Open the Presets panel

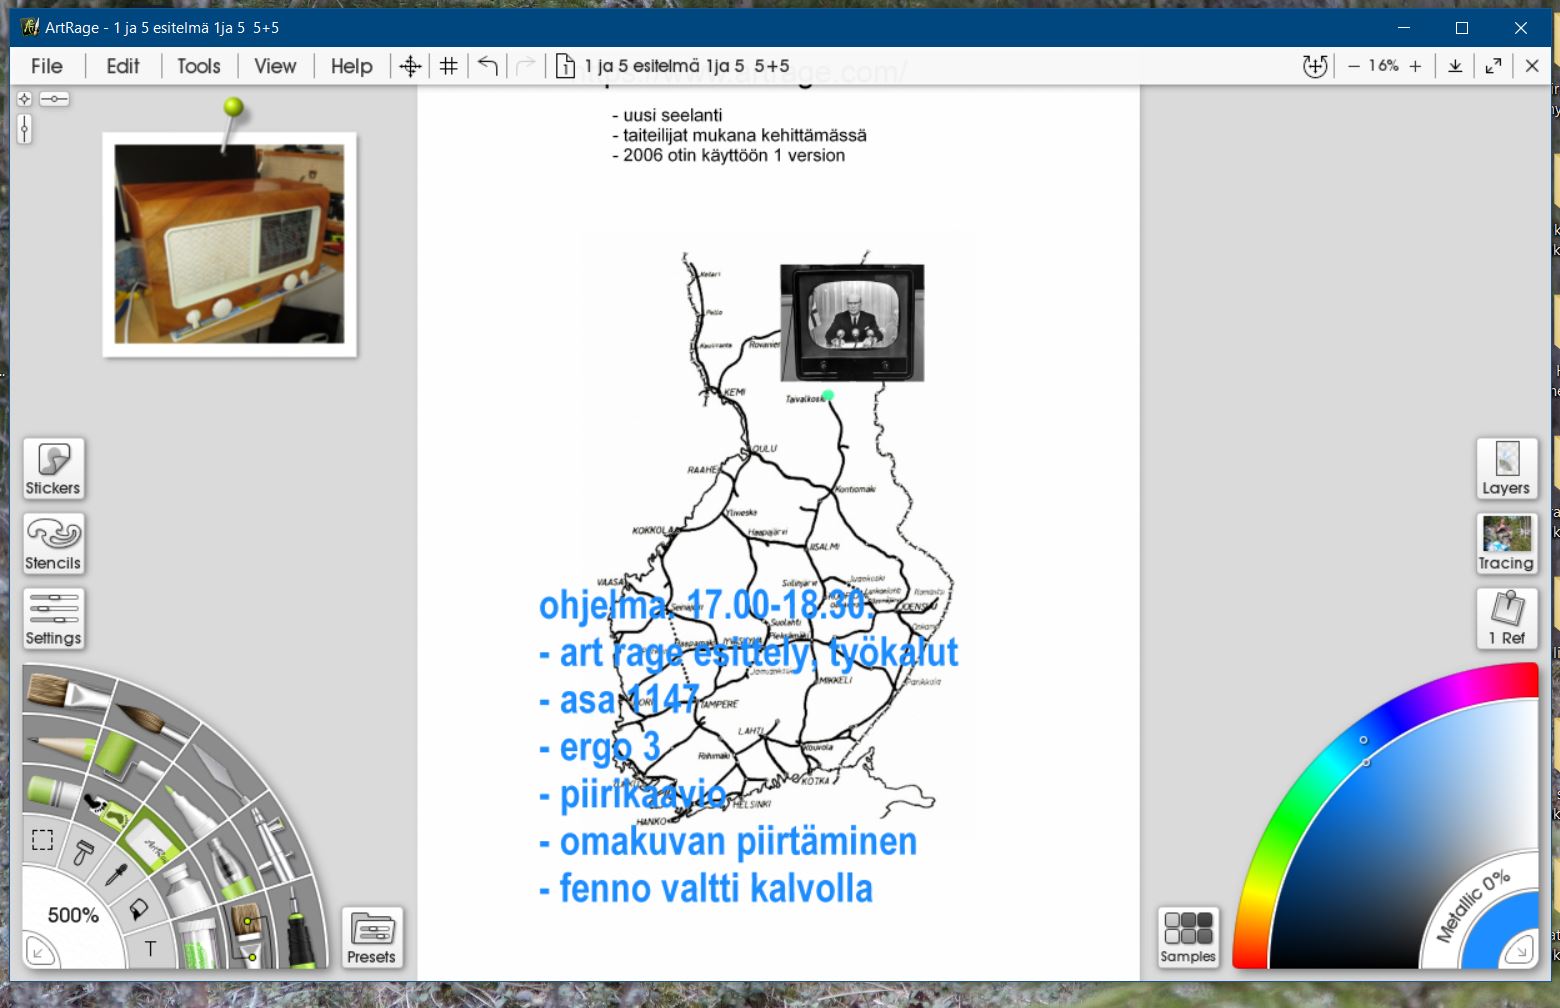[x=372, y=938]
